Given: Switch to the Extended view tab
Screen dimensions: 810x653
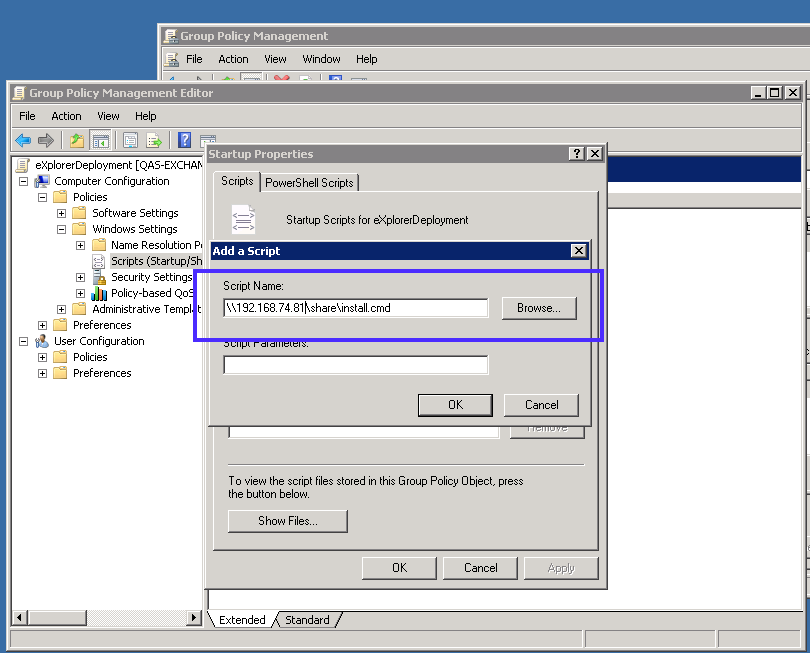Looking at the screenshot, I should coord(242,620).
